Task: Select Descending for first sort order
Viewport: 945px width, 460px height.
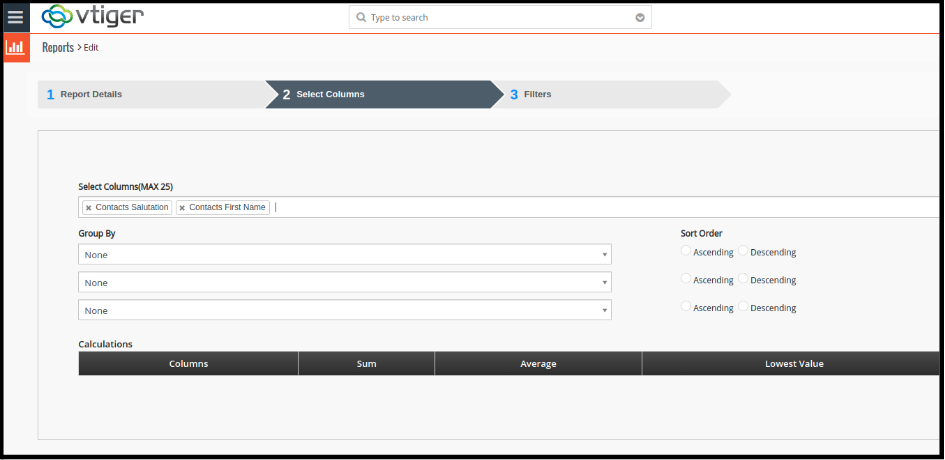Action: (743, 252)
